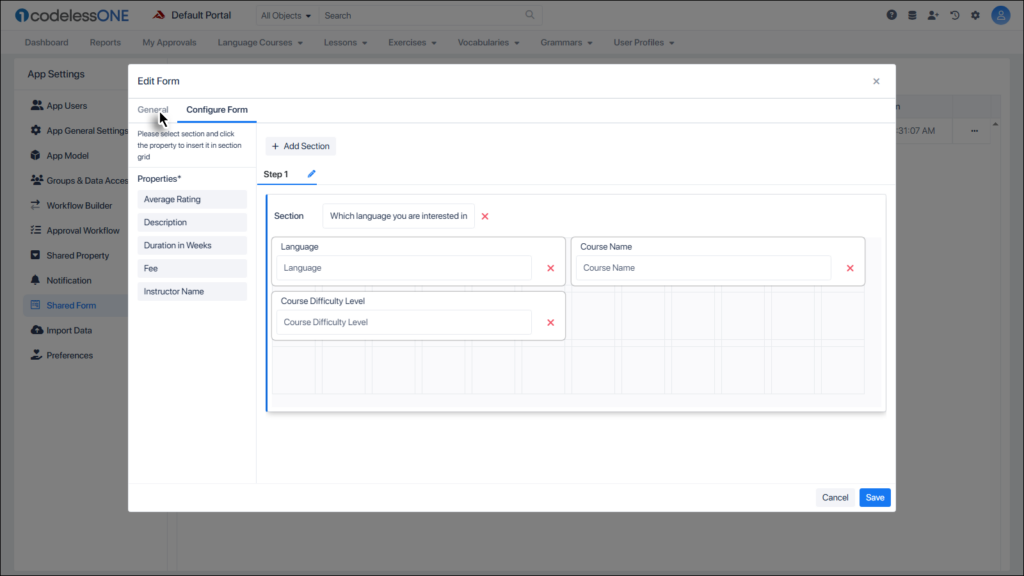Click the Notification bell icon
The width and height of the screenshot is (1024, 576).
[x=35, y=280]
